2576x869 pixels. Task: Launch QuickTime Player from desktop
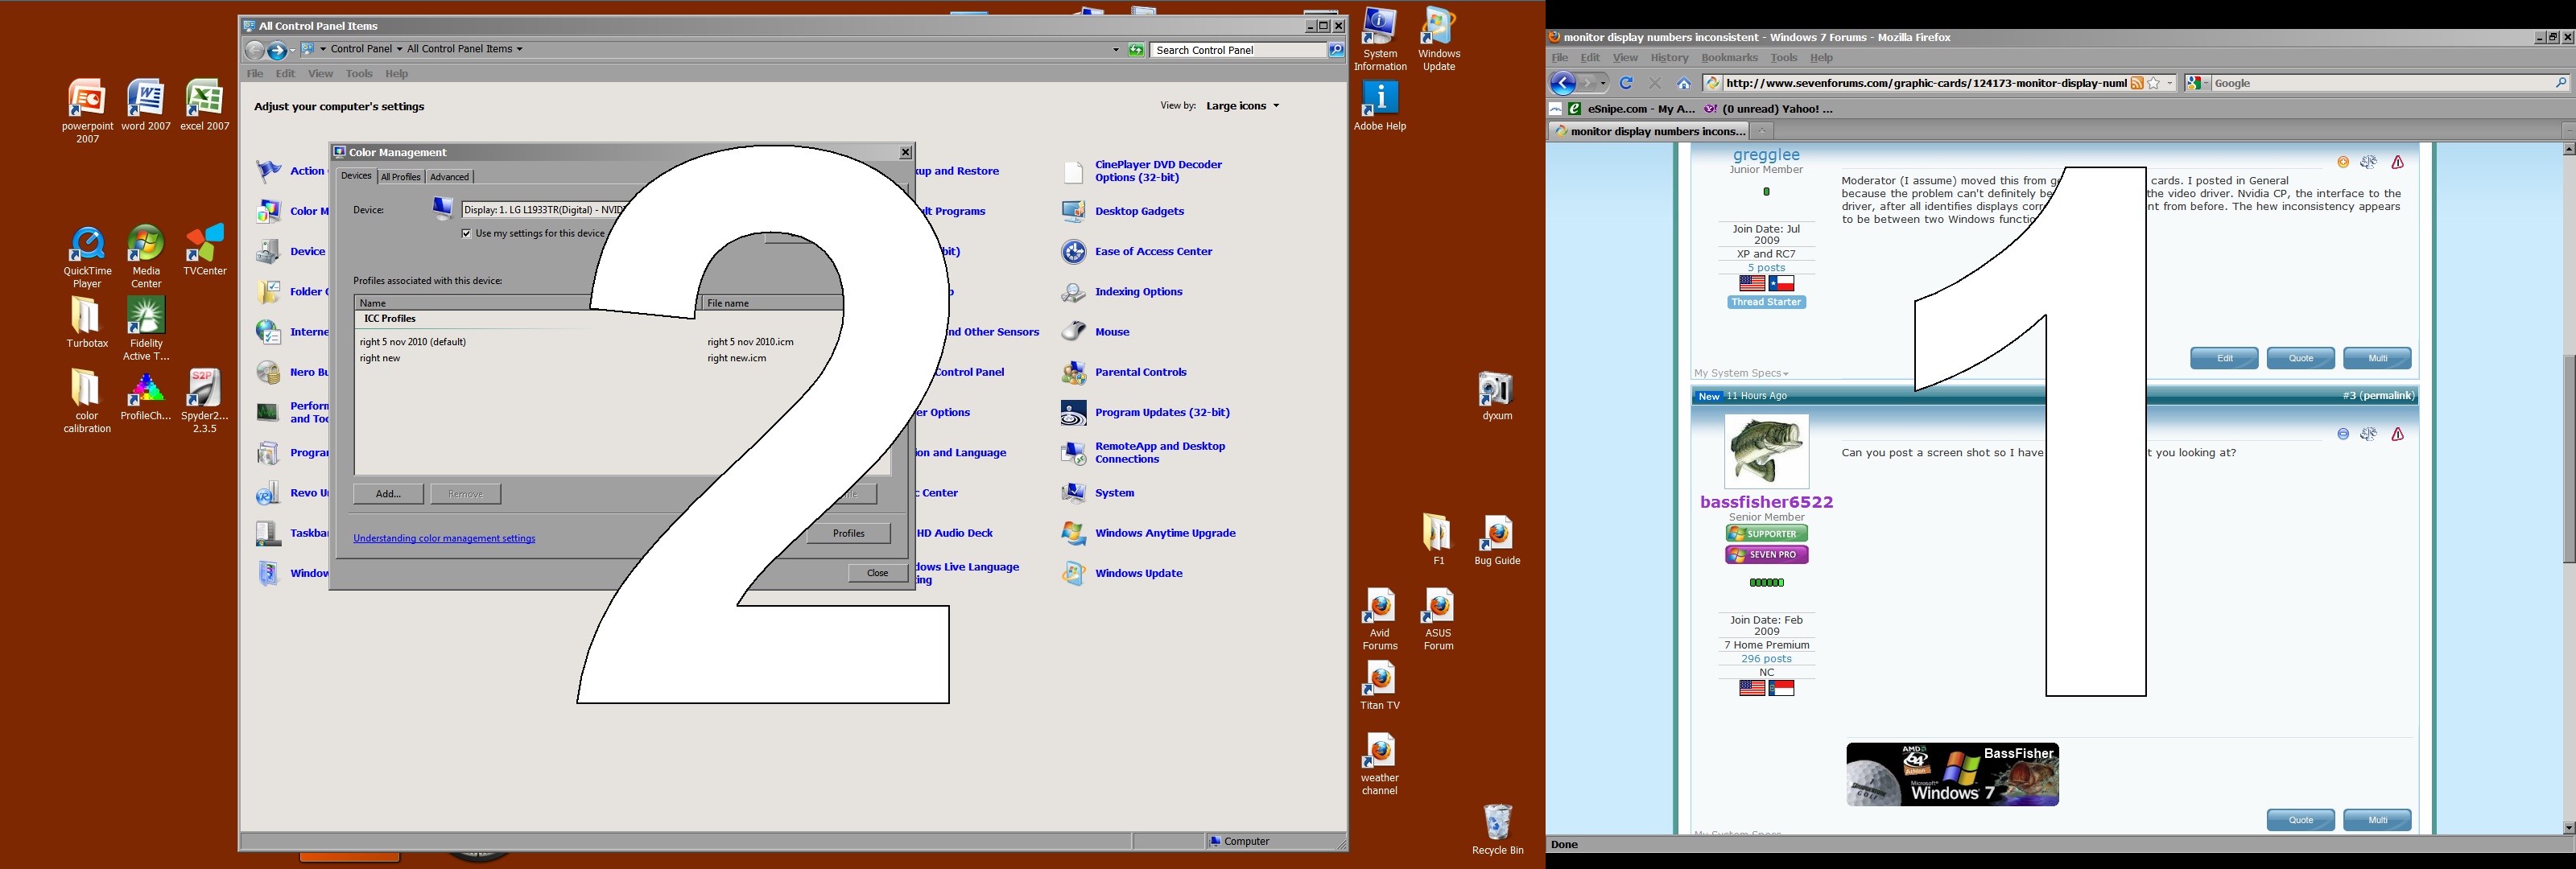pos(87,257)
